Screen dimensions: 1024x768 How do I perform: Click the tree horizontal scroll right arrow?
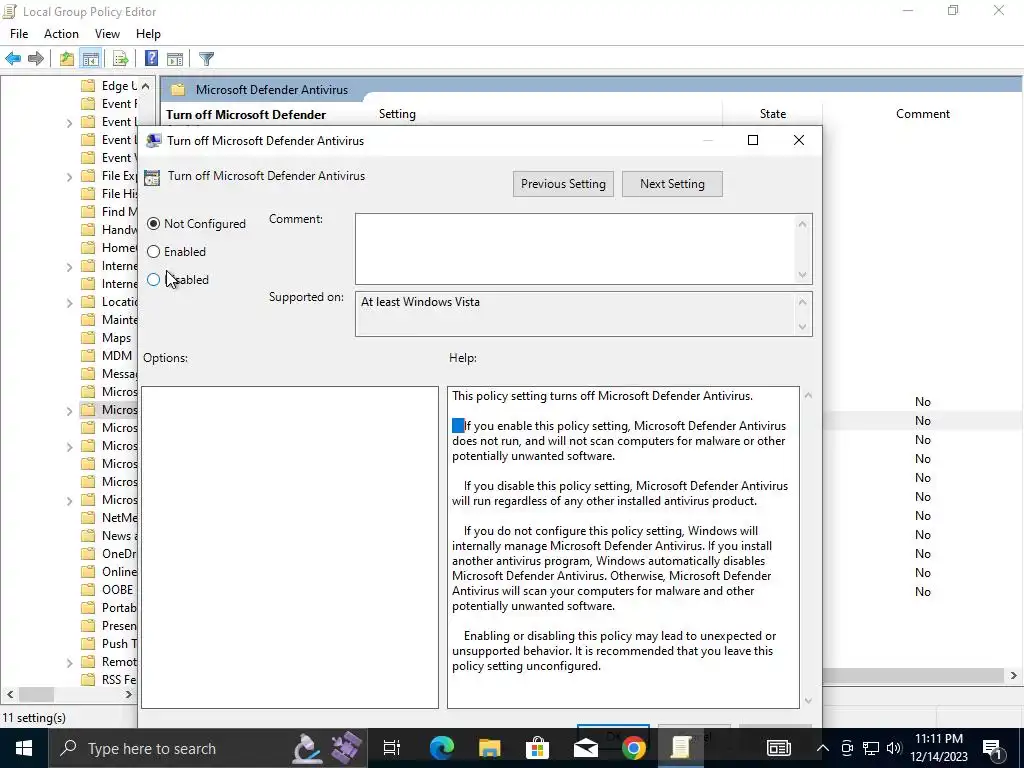(x=129, y=694)
